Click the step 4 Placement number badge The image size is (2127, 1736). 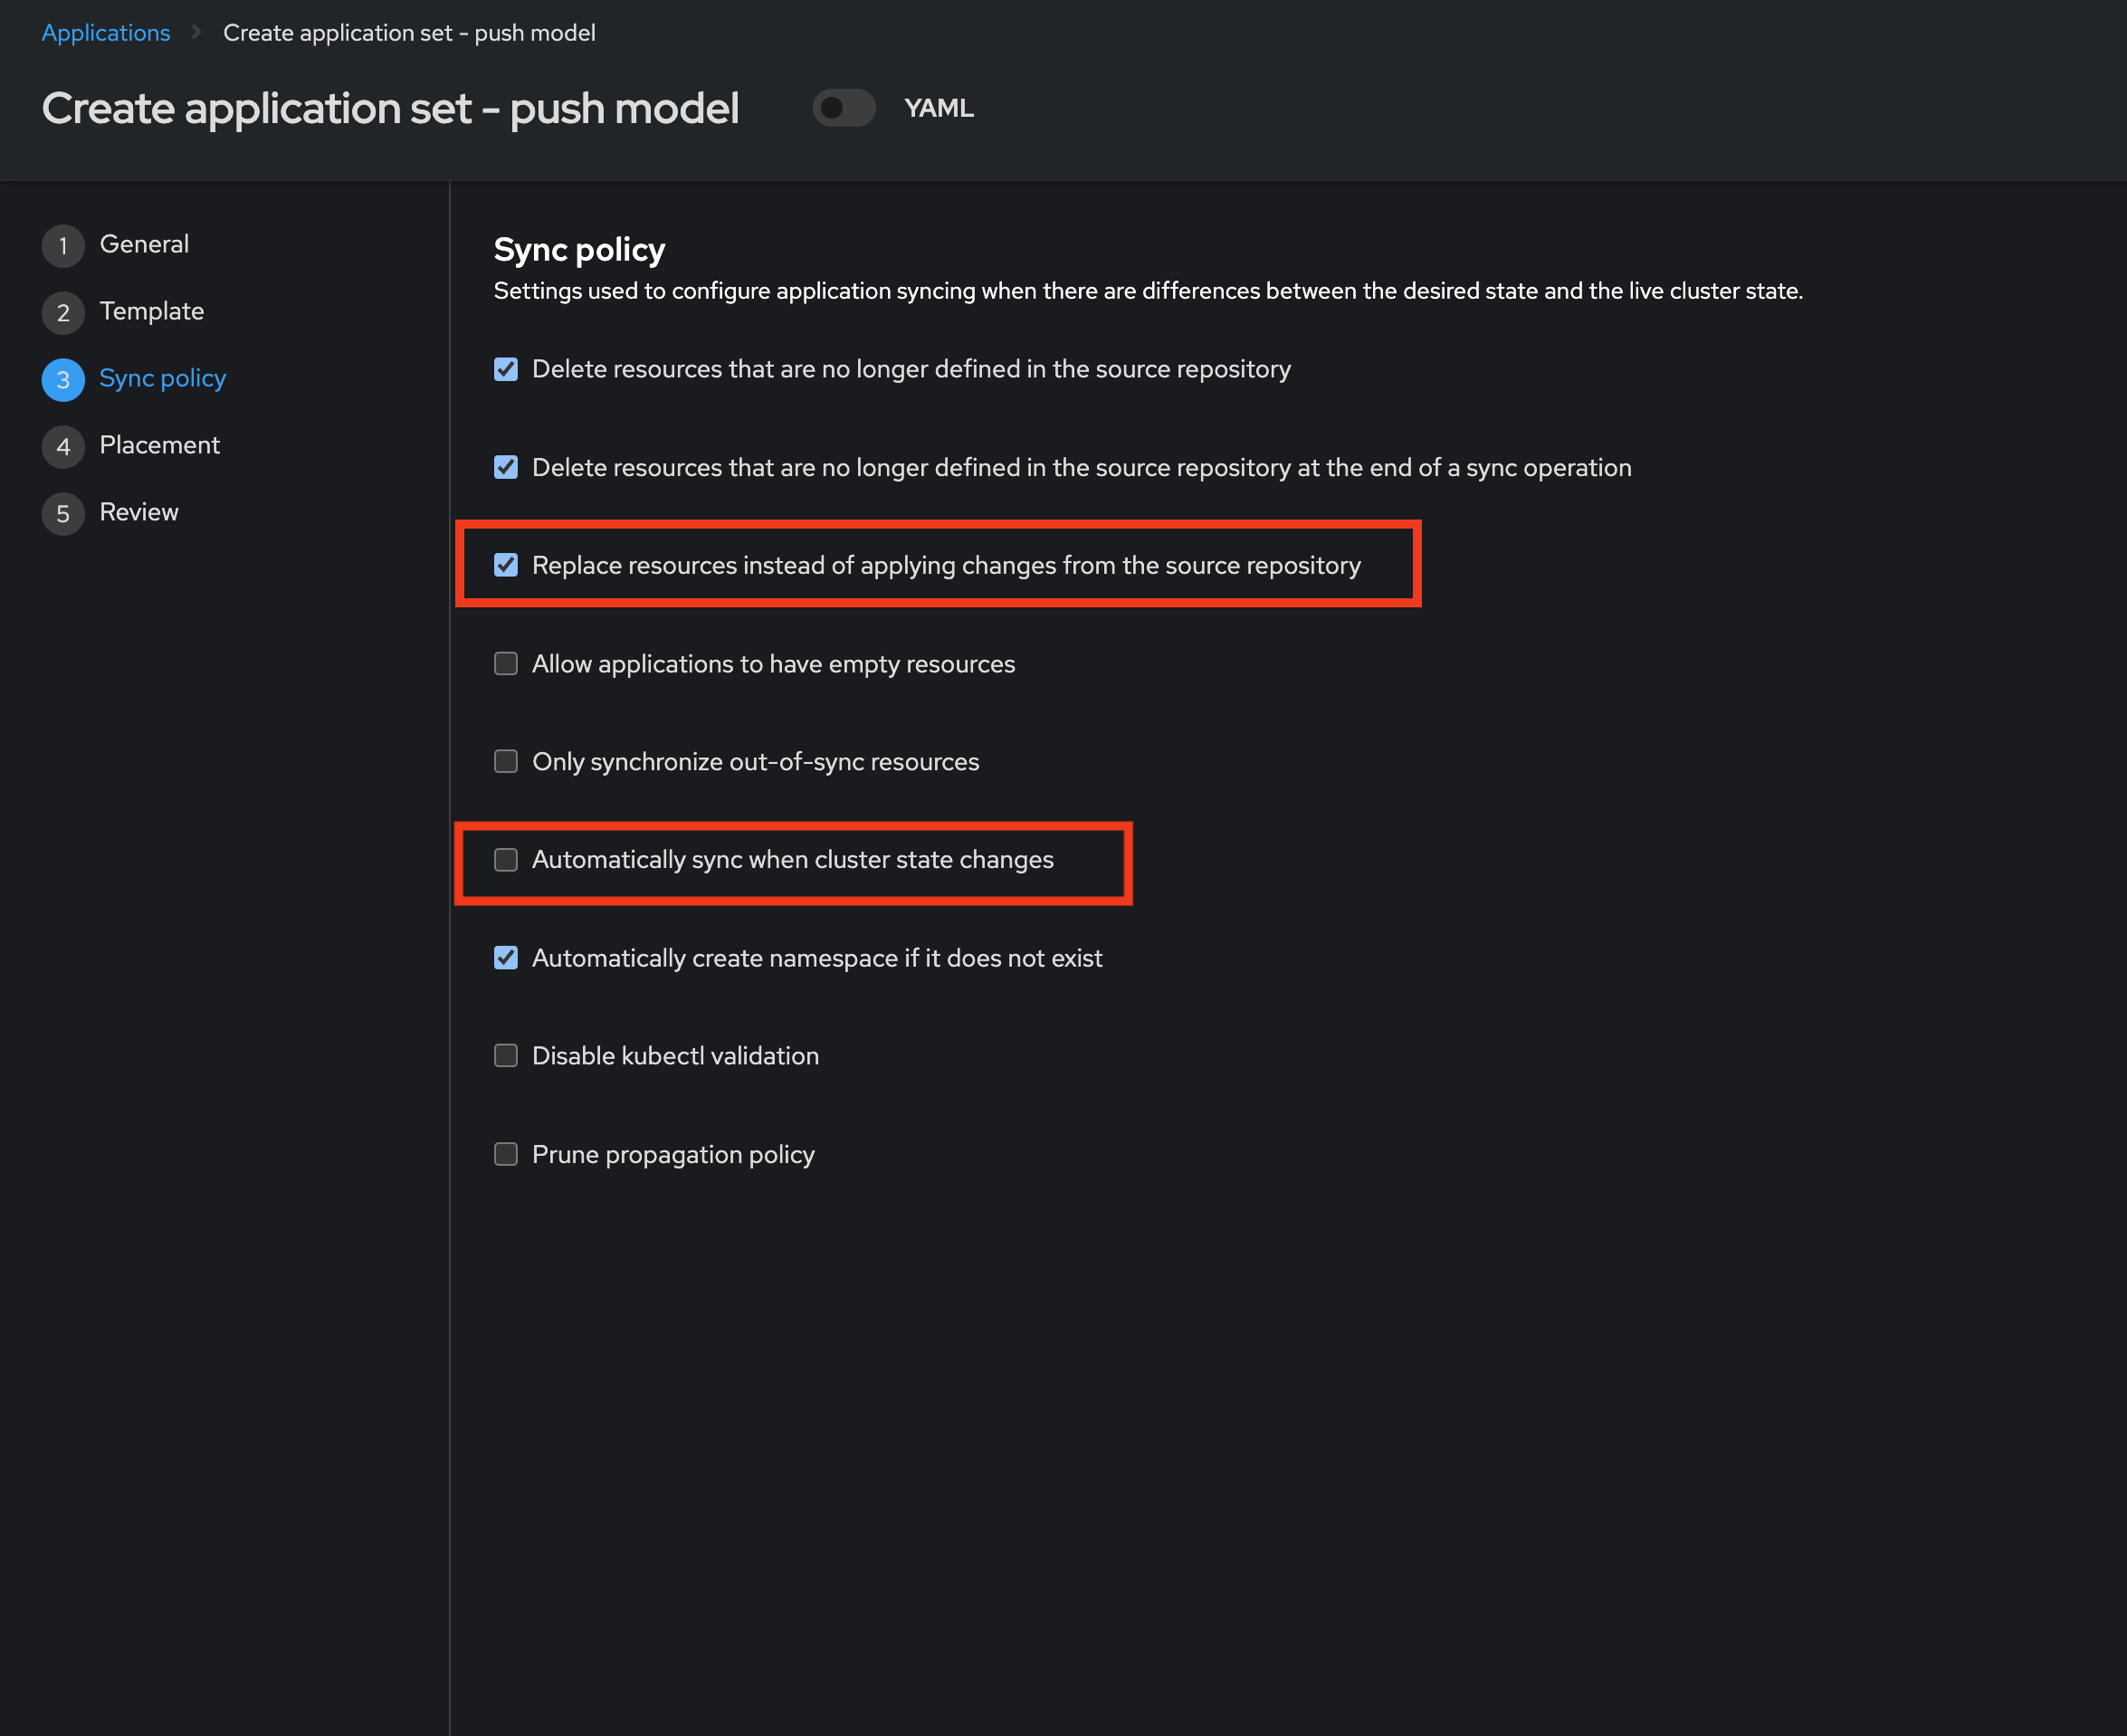63,447
